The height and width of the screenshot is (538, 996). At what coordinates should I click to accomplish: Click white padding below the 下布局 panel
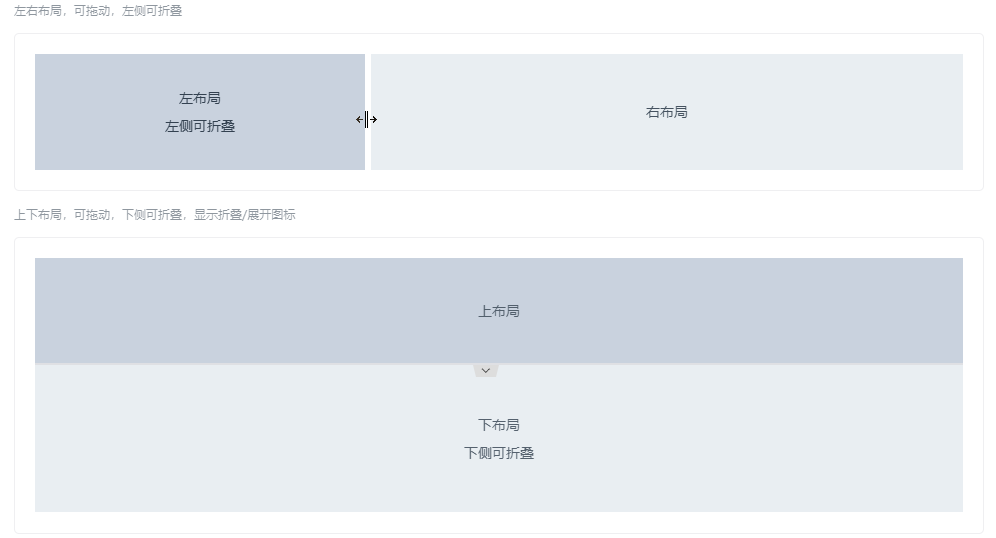coord(498,522)
